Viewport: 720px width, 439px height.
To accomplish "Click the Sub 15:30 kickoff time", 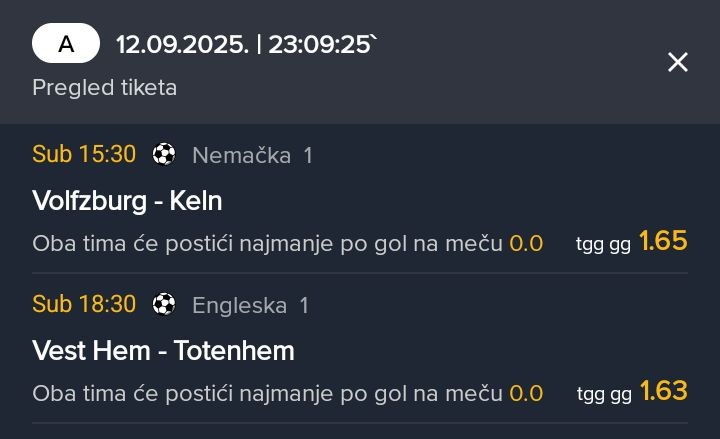I will tap(84, 154).
